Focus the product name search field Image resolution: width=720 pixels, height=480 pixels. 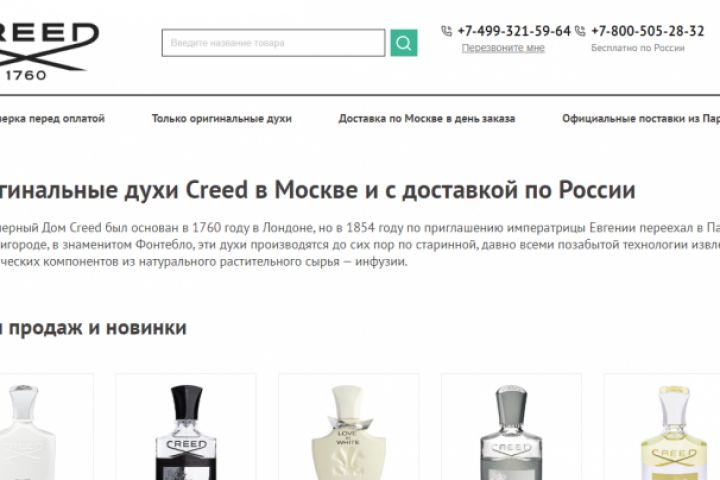(x=273, y=43)
